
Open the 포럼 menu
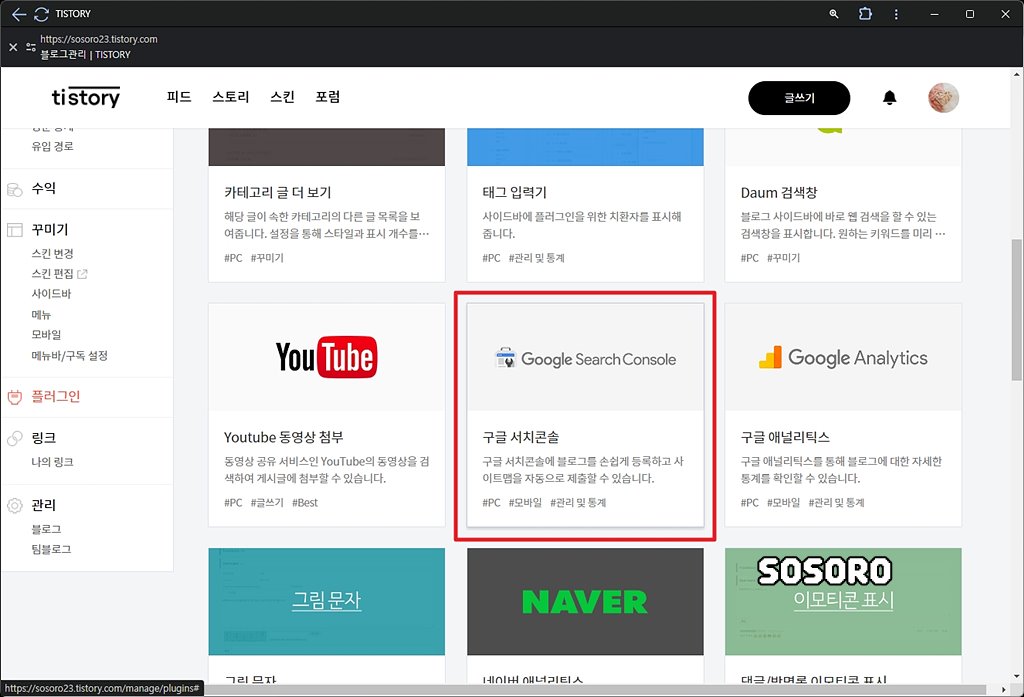tap(328, 97)
